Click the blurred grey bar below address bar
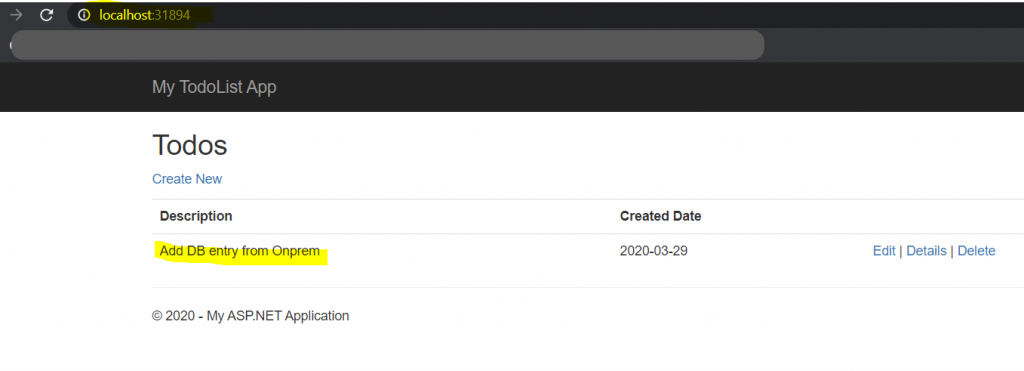This screenshot has height=371, width=1024. (387, 45)
